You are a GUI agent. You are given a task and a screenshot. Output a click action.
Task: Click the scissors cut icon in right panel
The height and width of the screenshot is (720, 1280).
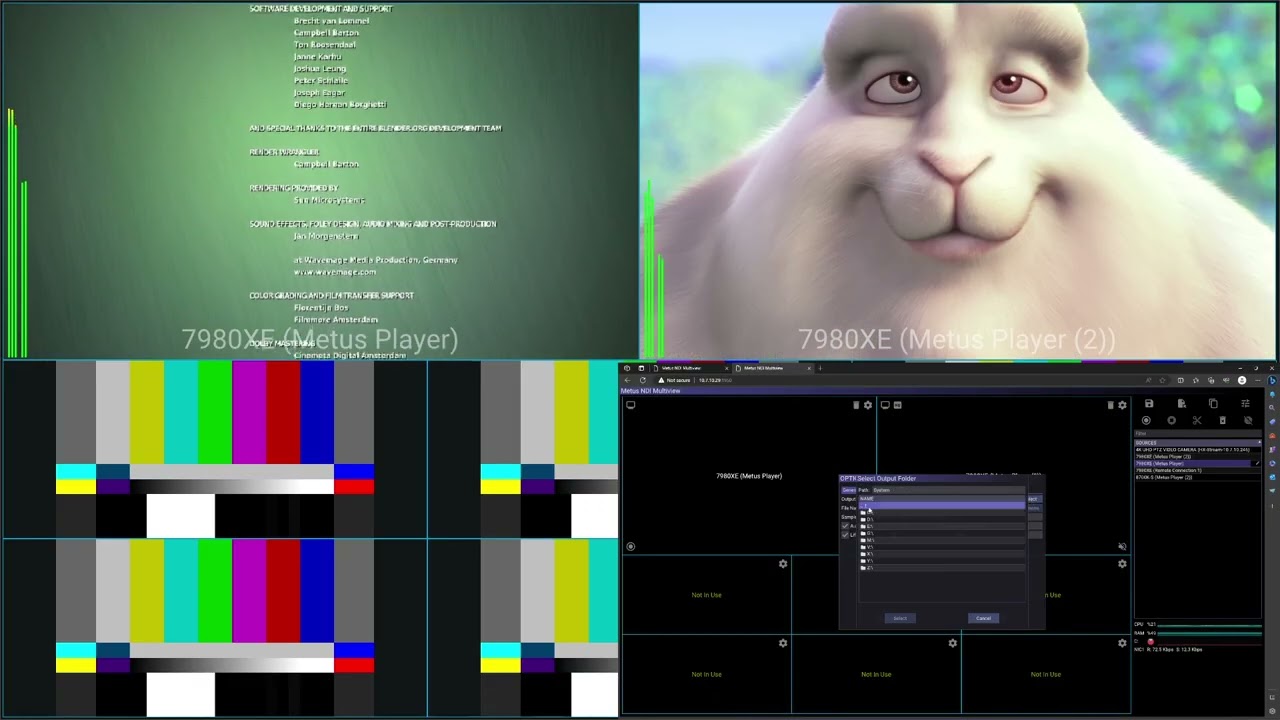(x=1197, y=420)
